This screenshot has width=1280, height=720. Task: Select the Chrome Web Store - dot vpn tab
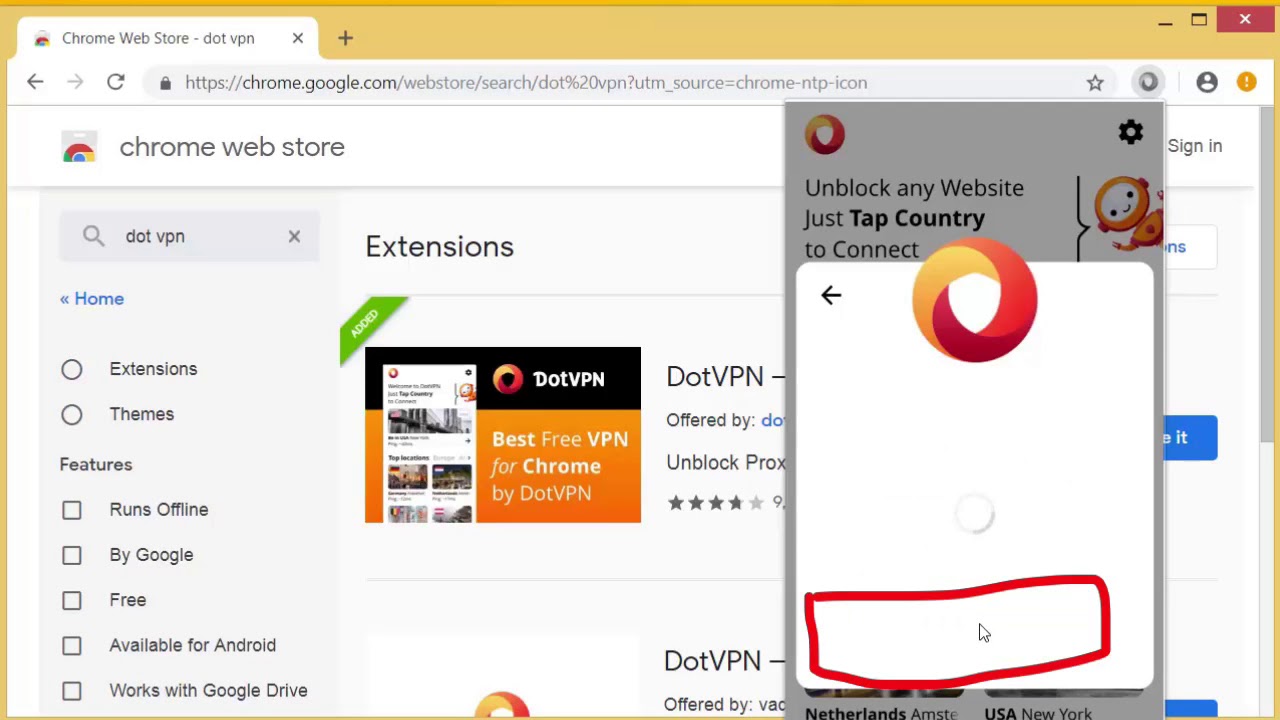[x=168, y=38]
